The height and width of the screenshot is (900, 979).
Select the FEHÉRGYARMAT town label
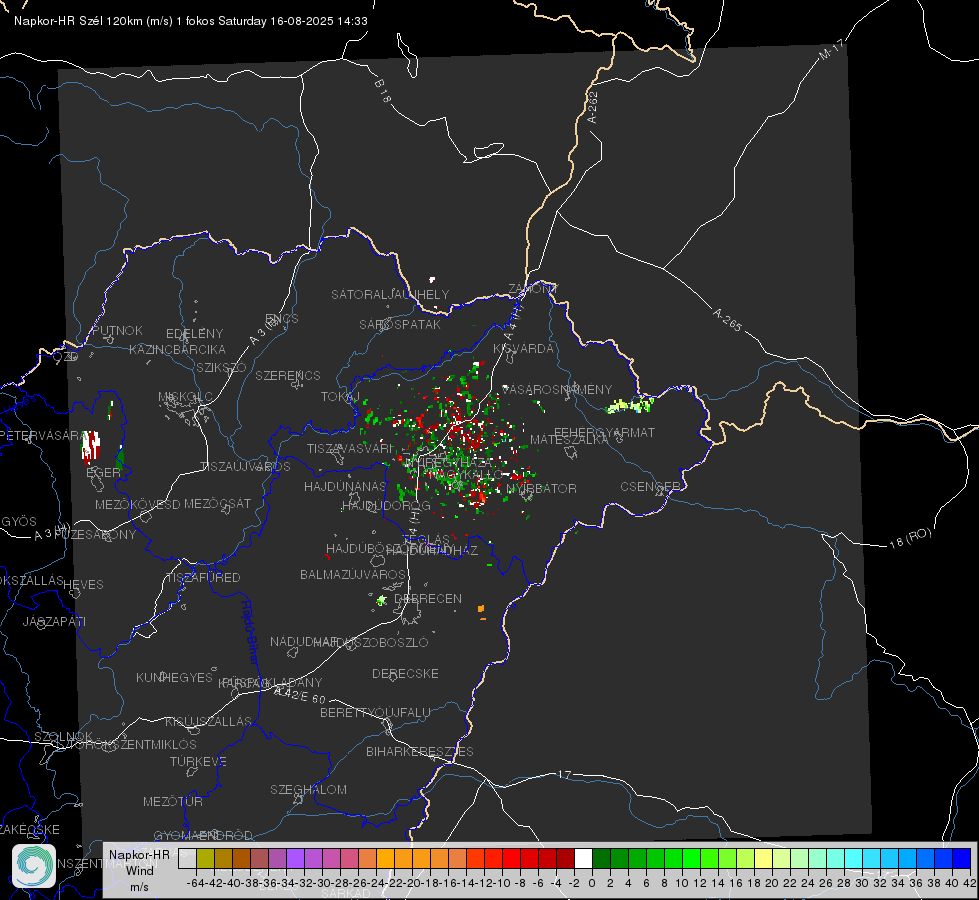604,432
